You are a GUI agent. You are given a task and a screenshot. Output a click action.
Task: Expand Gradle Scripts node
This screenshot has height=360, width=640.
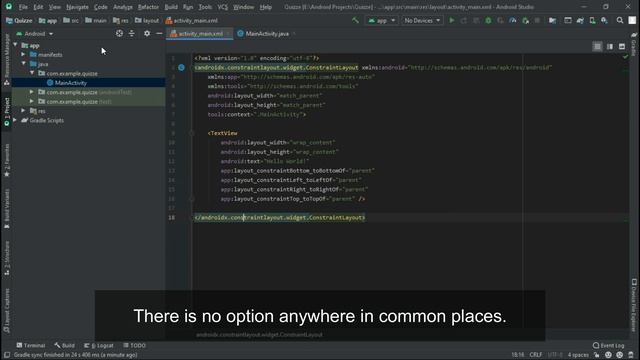click(x=15, y=120)
